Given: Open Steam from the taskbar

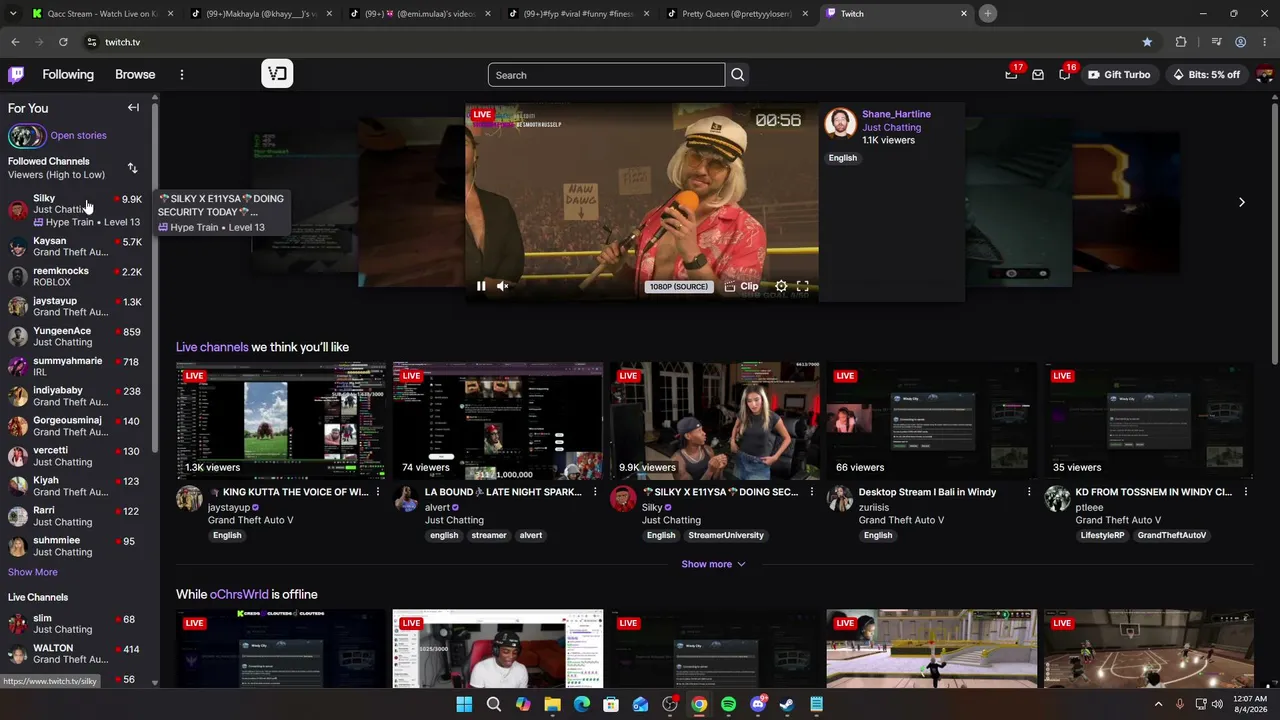Looking at the screenshot, I should click(x=787, y=704).
